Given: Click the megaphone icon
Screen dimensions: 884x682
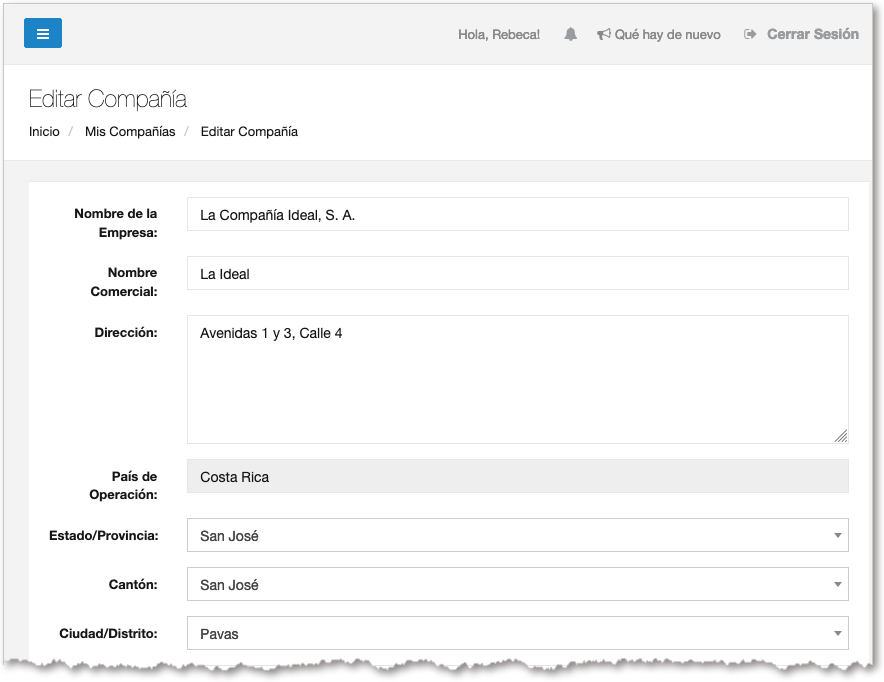Looking at the screenshot, I should coord(604,34).
